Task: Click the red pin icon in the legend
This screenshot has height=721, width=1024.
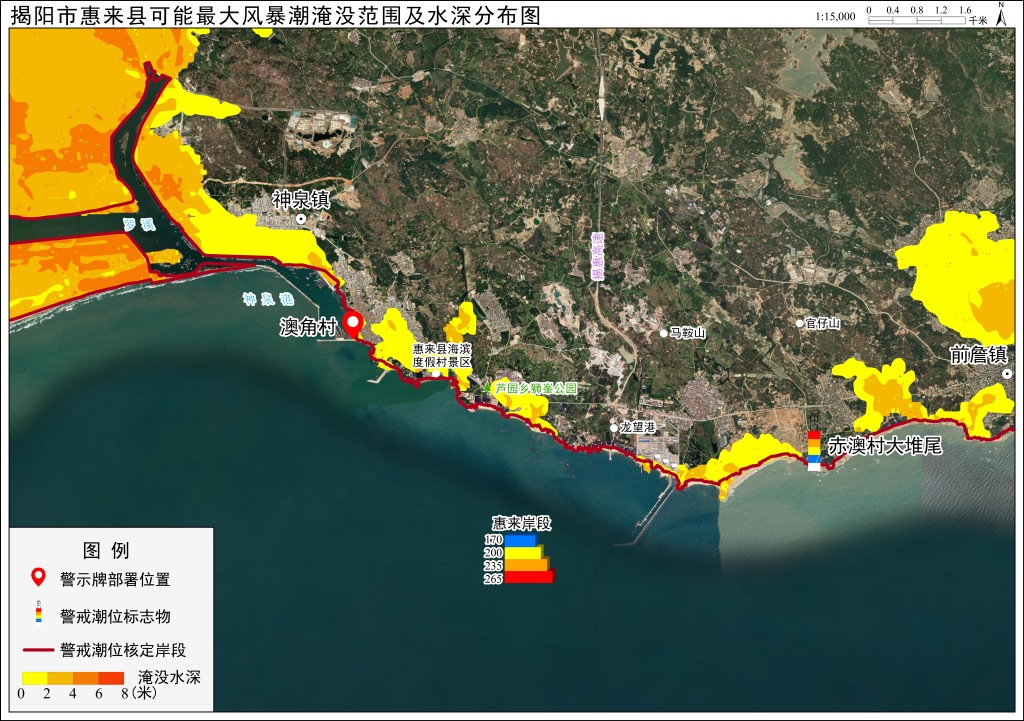Action: click(x=39, y=578)
